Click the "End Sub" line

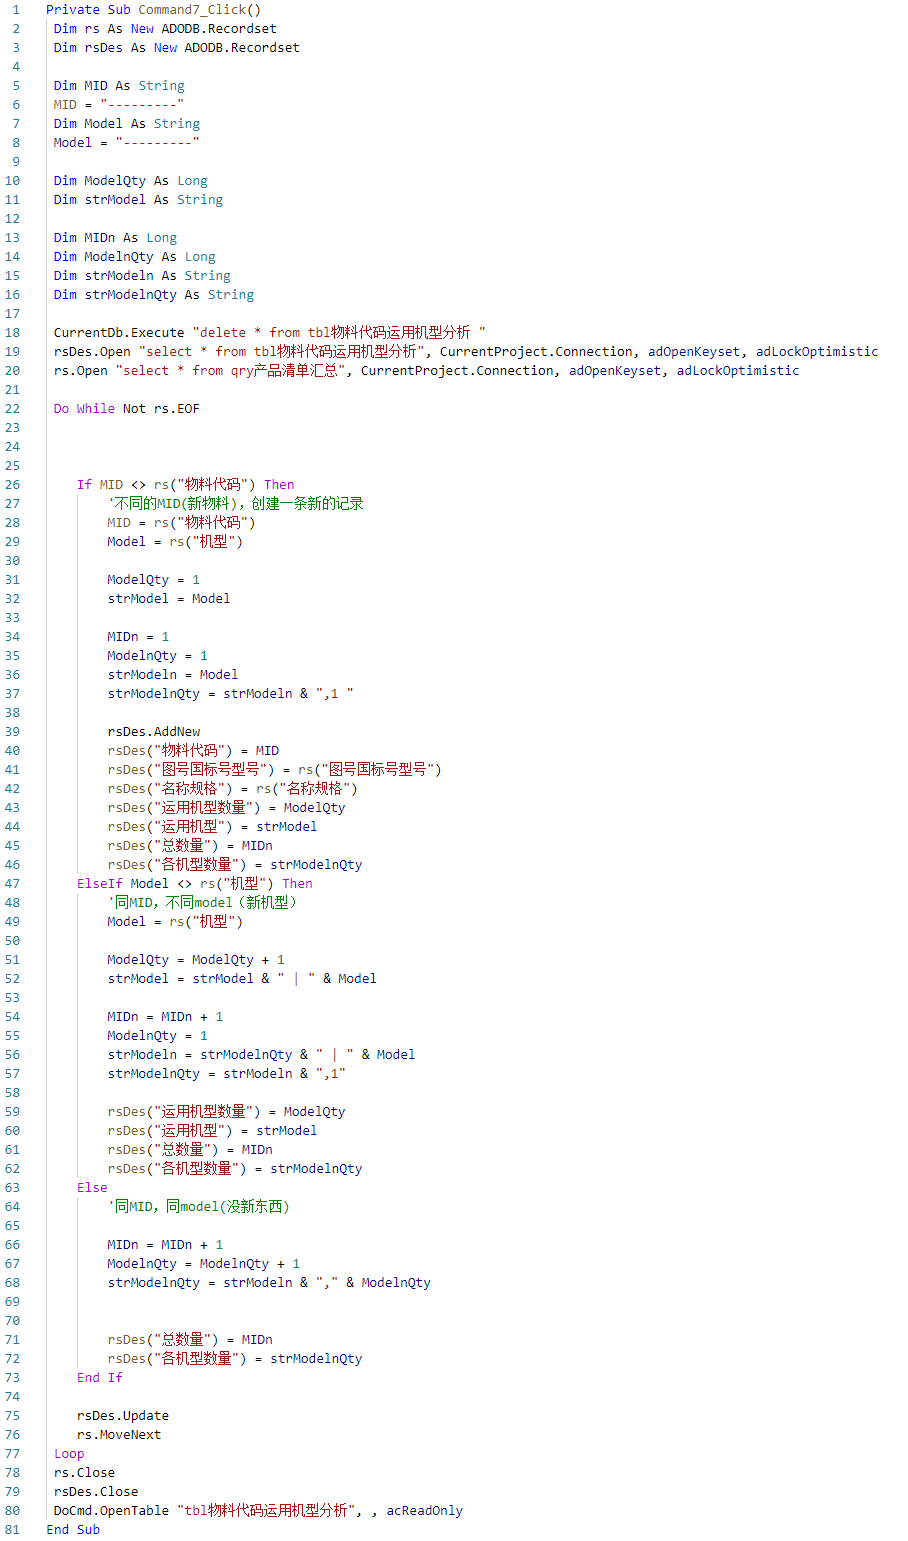pos(73,1530)
